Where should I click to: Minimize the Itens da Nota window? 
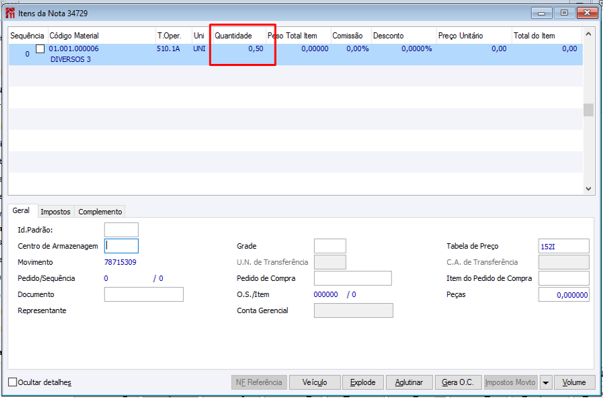click(x=542, y=13)
